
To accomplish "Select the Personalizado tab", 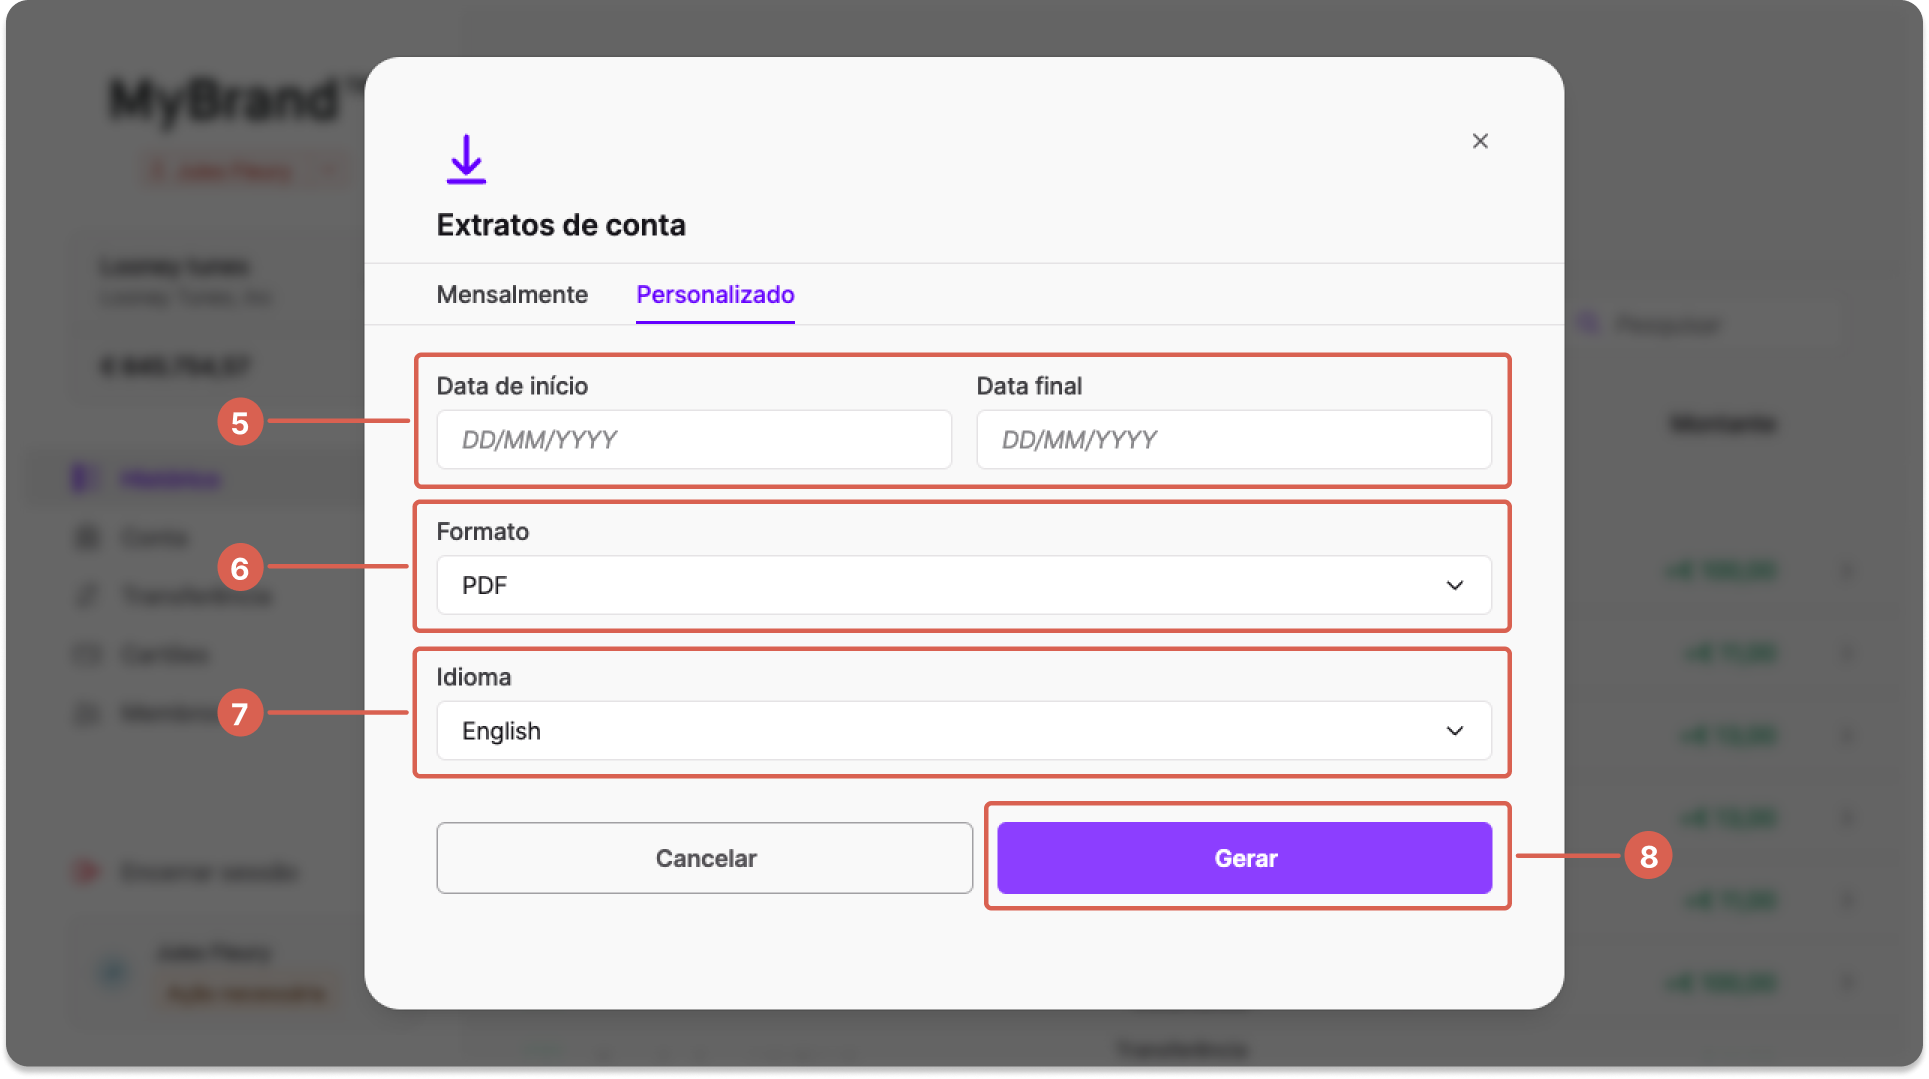I will coord(715,295).
